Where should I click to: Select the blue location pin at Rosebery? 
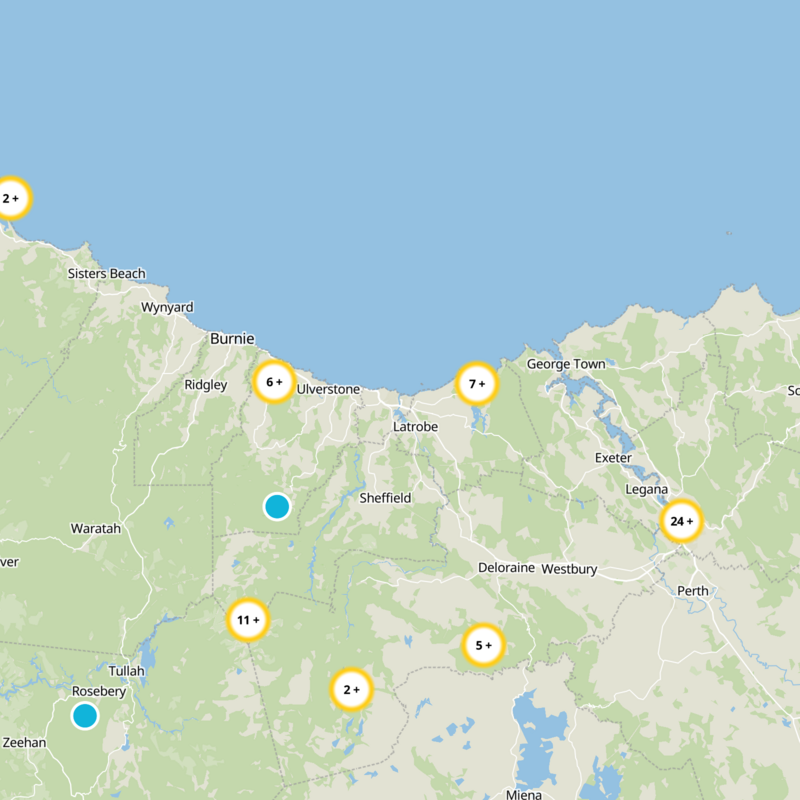[84, 716]
